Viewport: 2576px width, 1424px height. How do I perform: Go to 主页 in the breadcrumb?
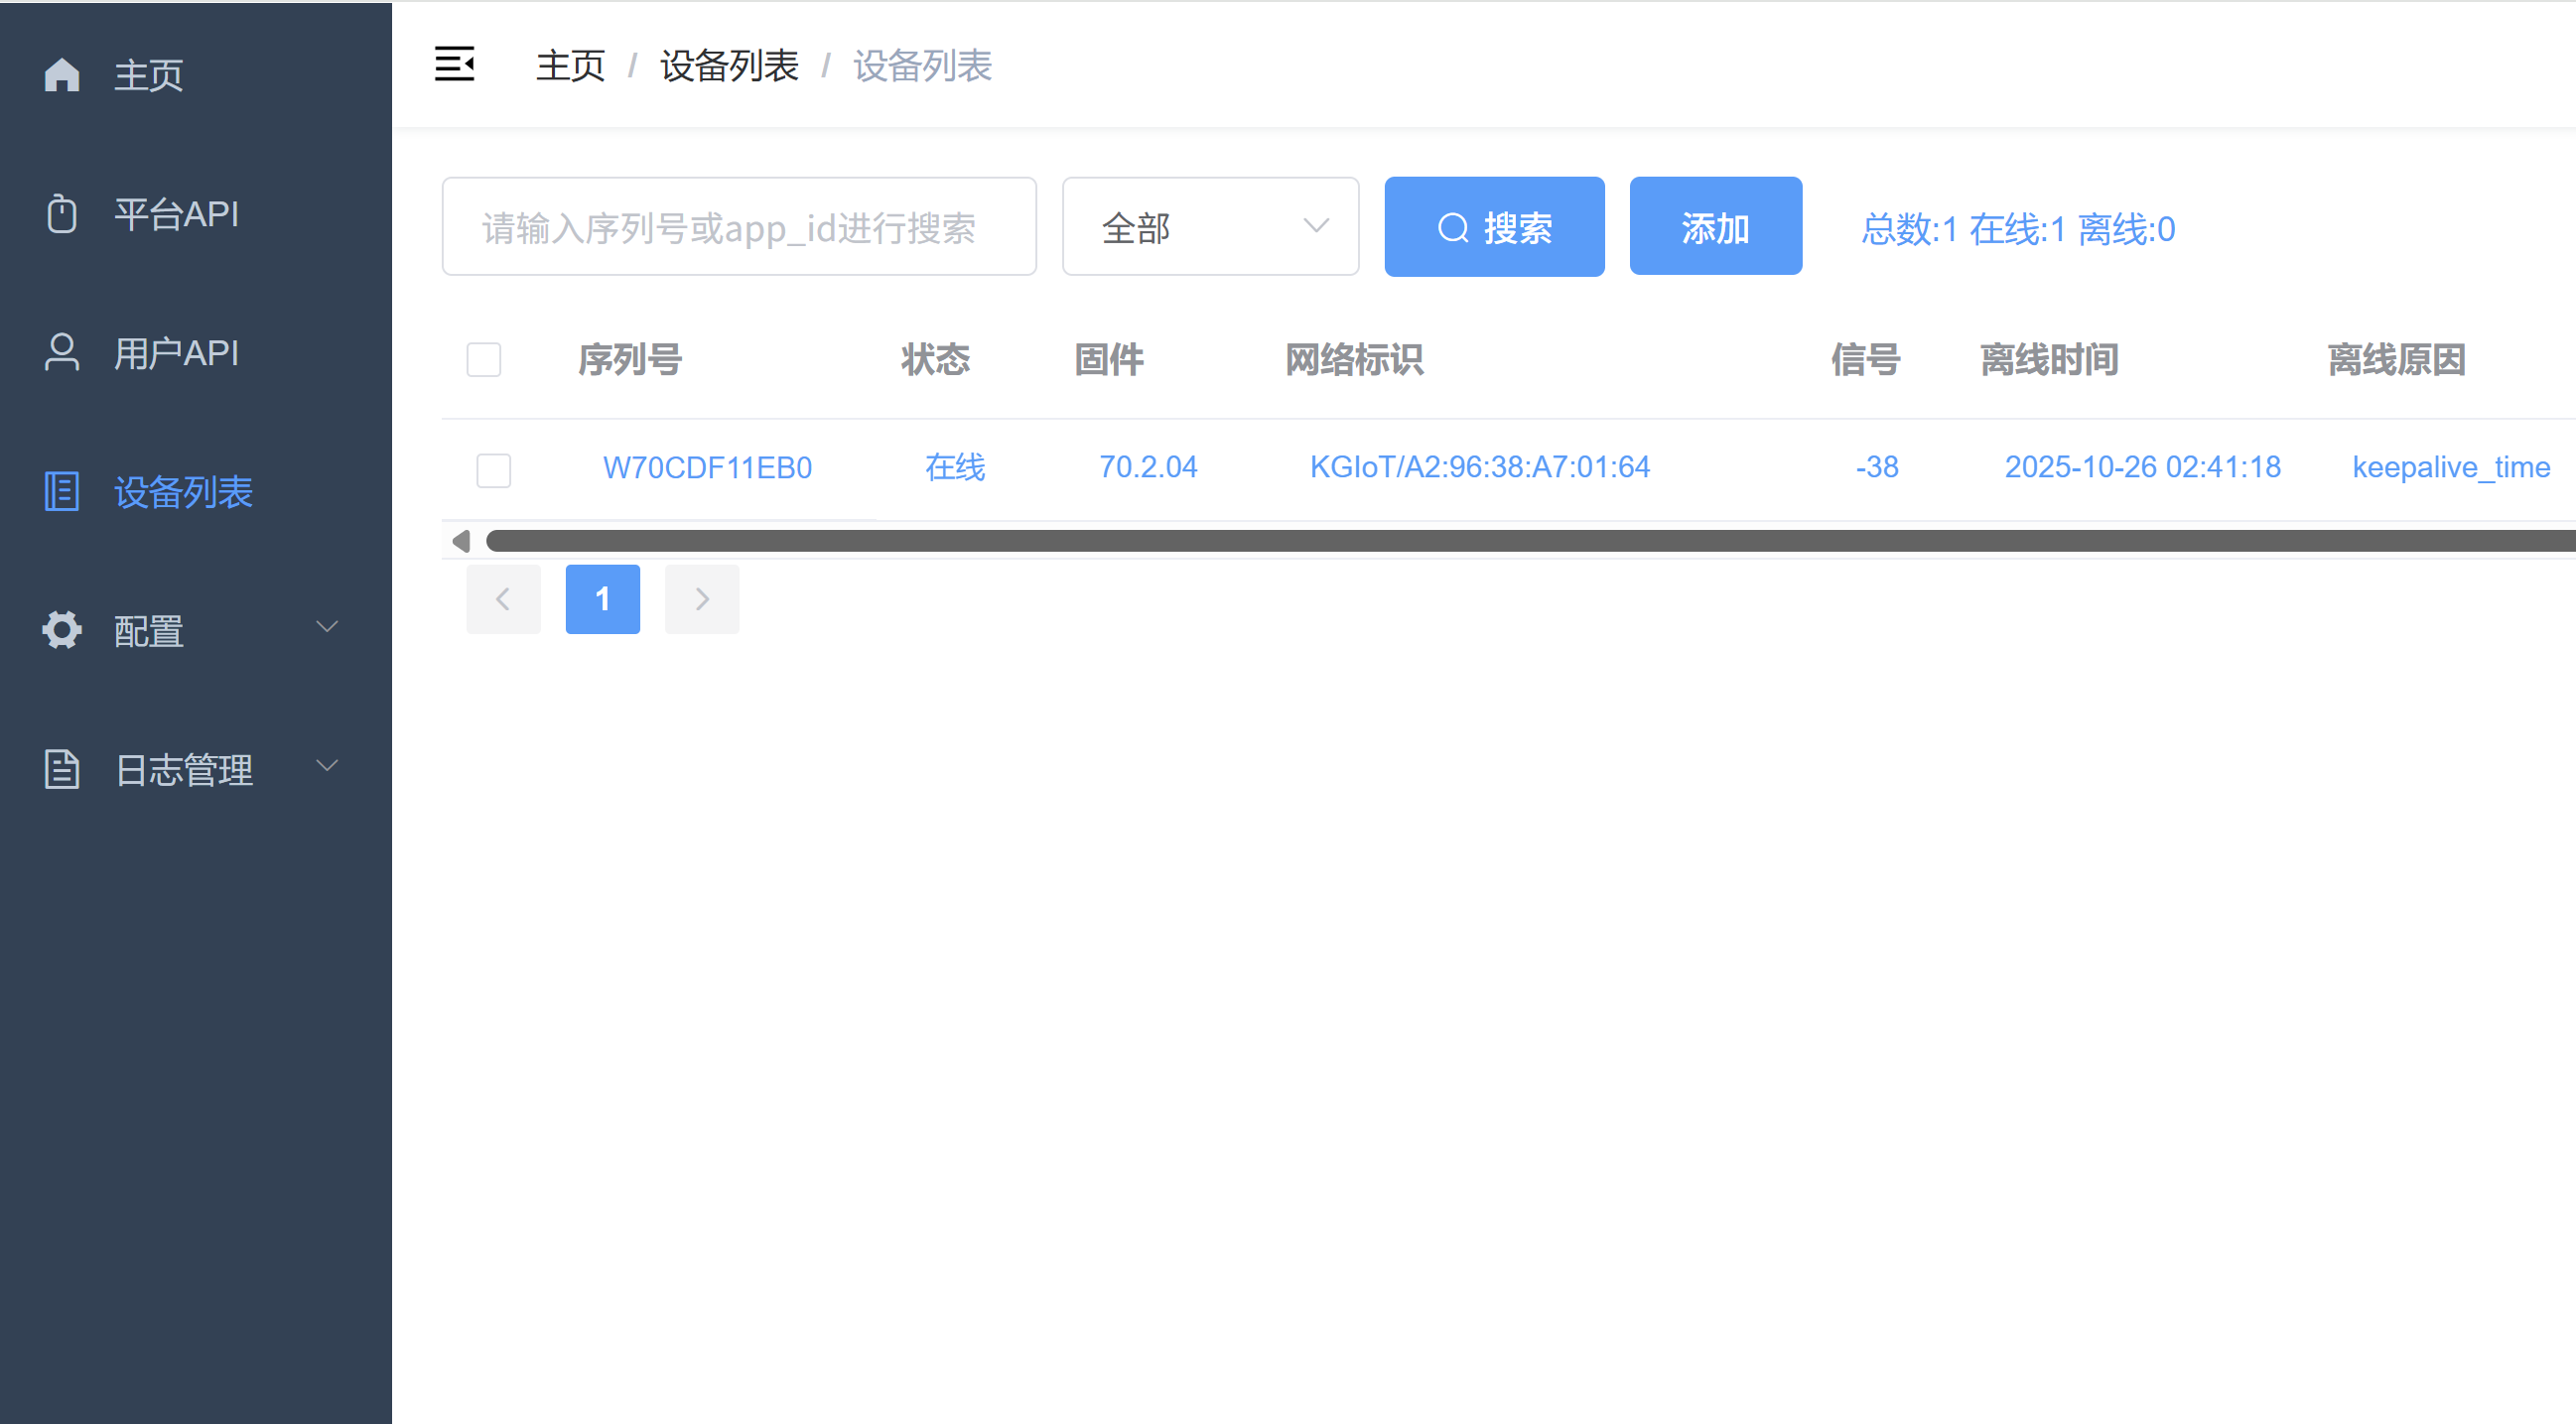pyautogui.click(x=570, y=66)
